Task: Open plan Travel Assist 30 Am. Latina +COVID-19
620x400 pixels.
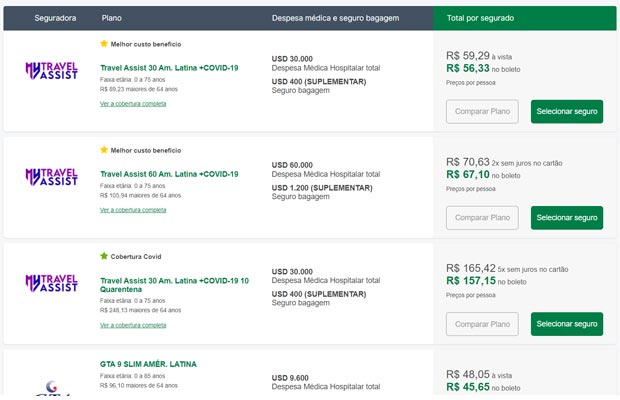Action: click(x=169, y=68)
